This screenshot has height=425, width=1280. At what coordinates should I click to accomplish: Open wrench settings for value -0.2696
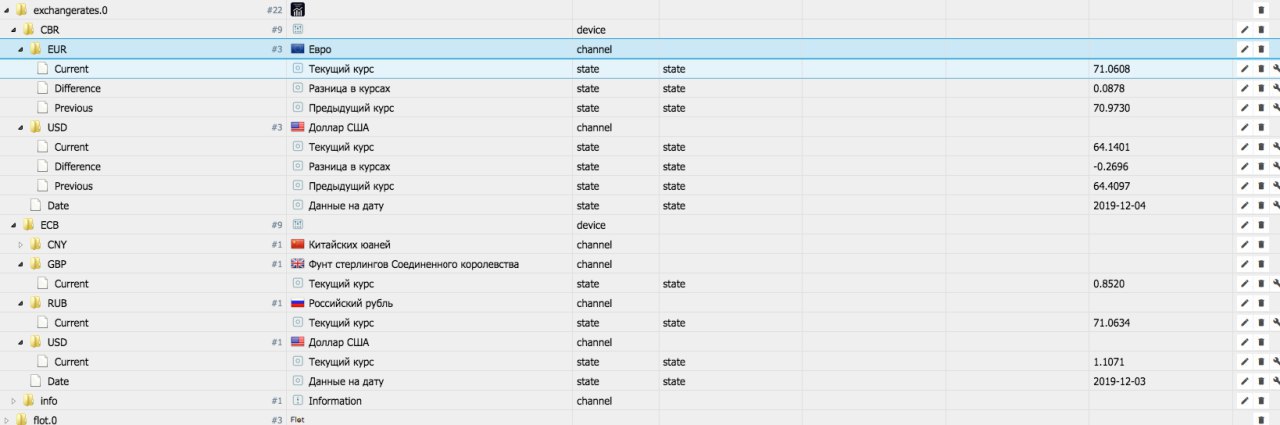point(1276,166)
